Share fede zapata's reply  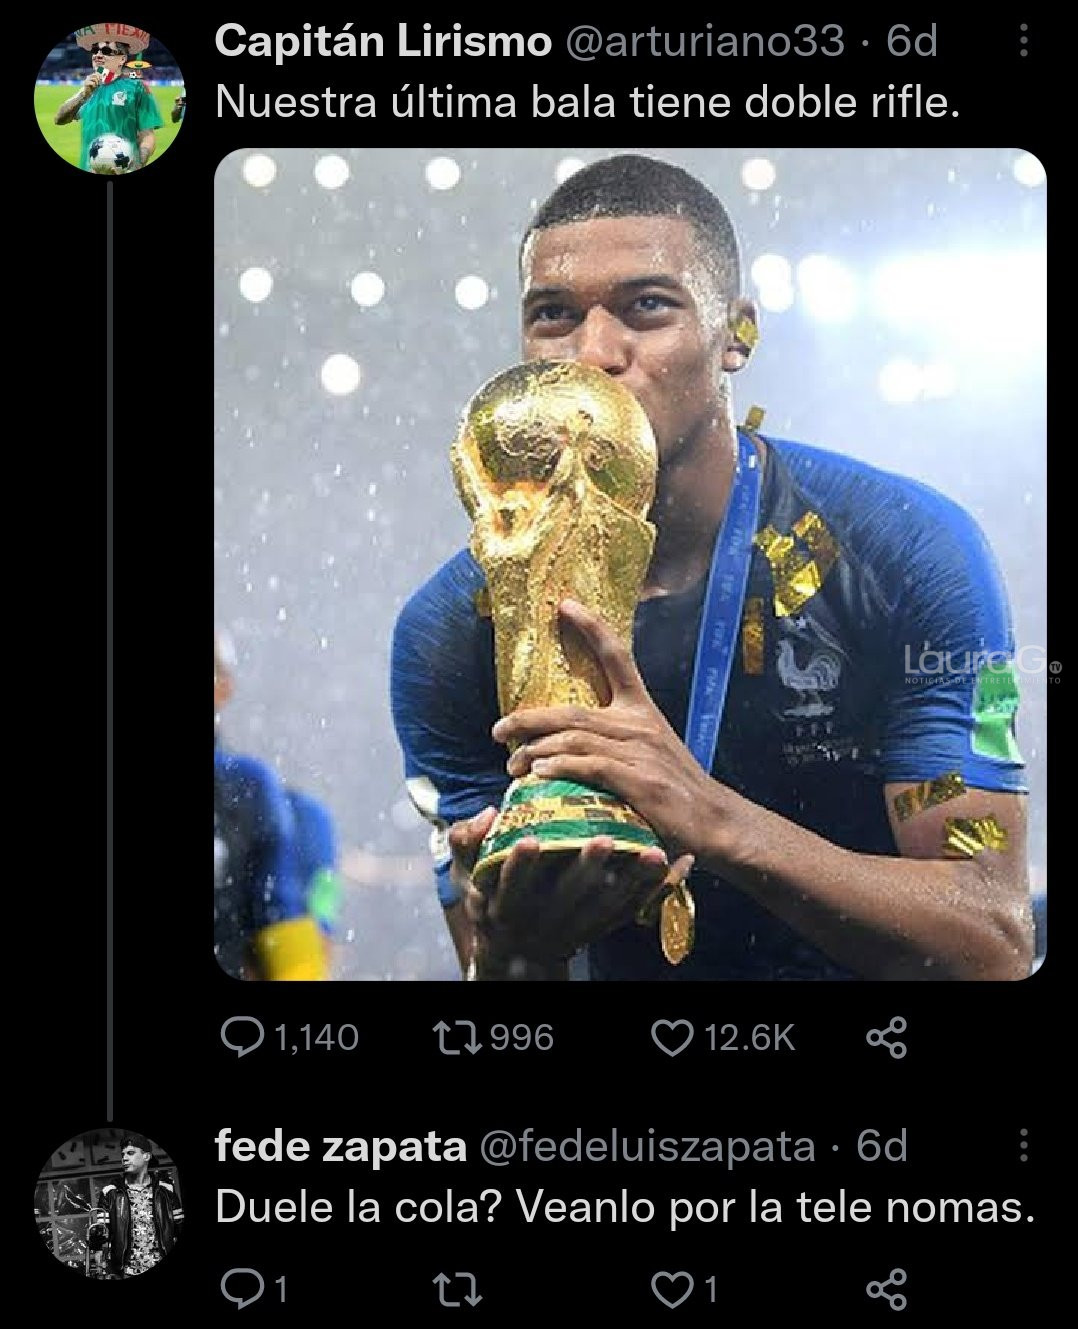pos(886,1291)
